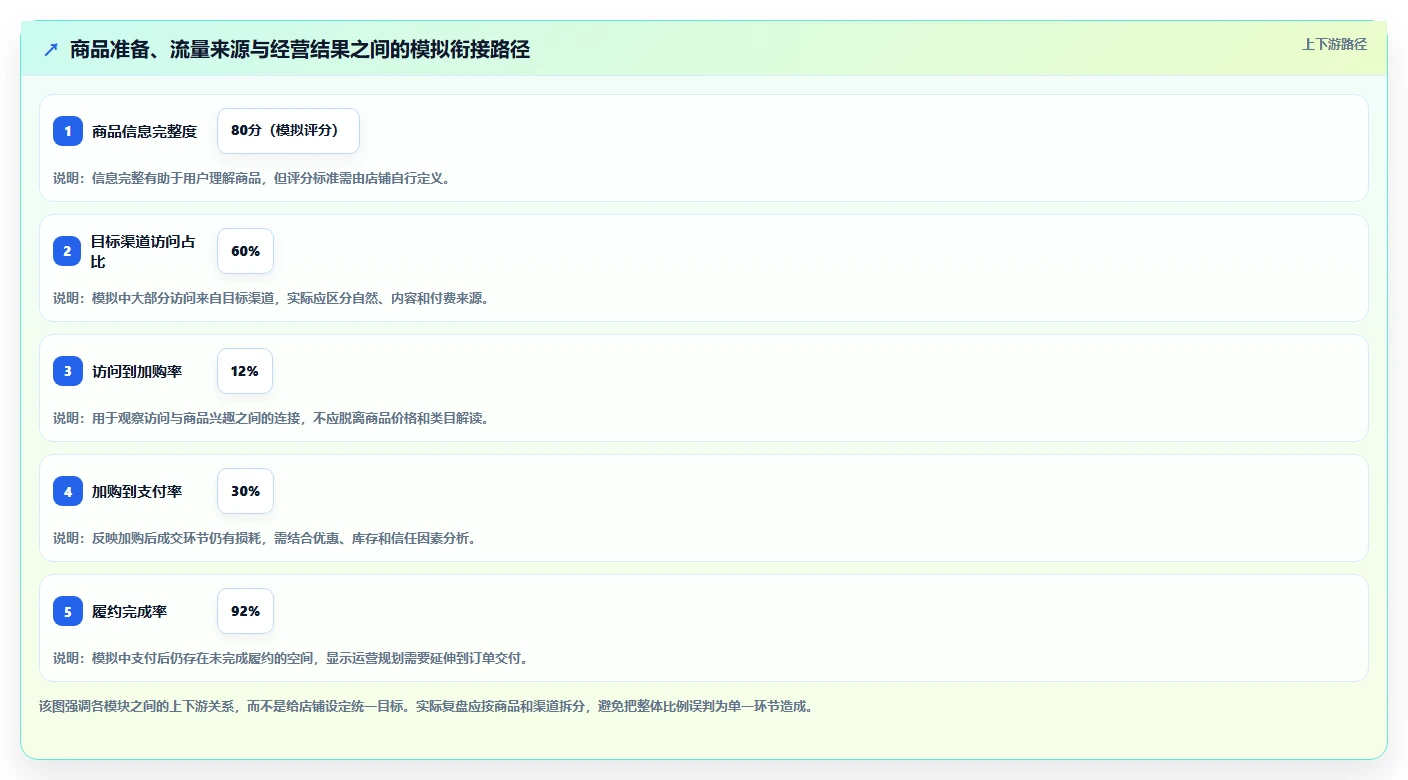Select the 目标渠道访问占比 label

pos(144,251)
